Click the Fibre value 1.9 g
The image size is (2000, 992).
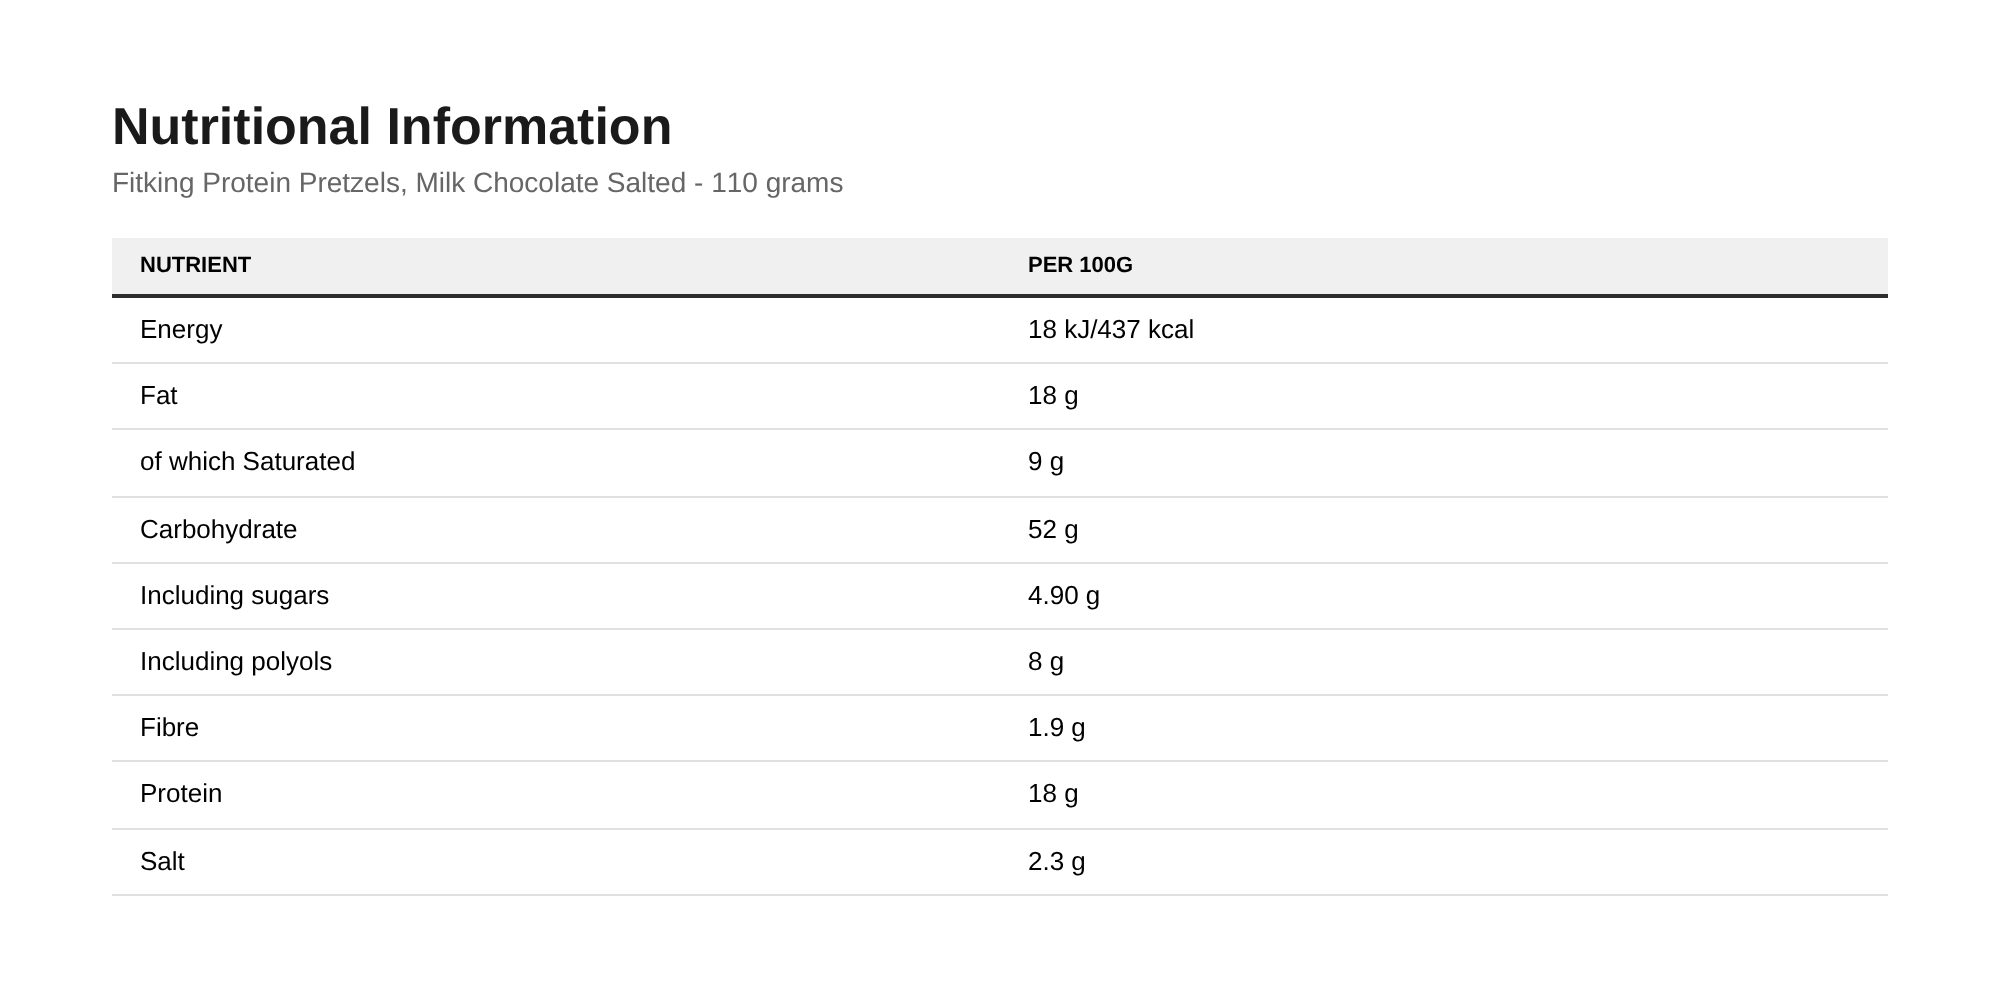coord(1057,728)
